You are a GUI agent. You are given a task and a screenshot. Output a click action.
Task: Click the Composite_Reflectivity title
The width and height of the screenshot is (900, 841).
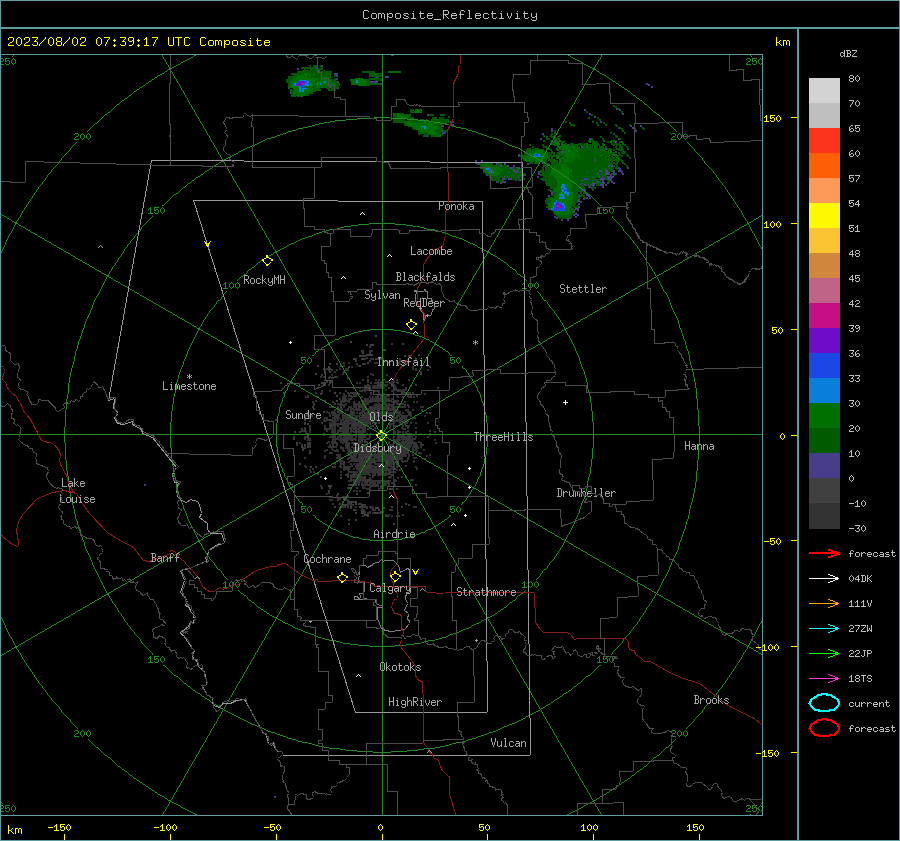click(x=450, y=15)
